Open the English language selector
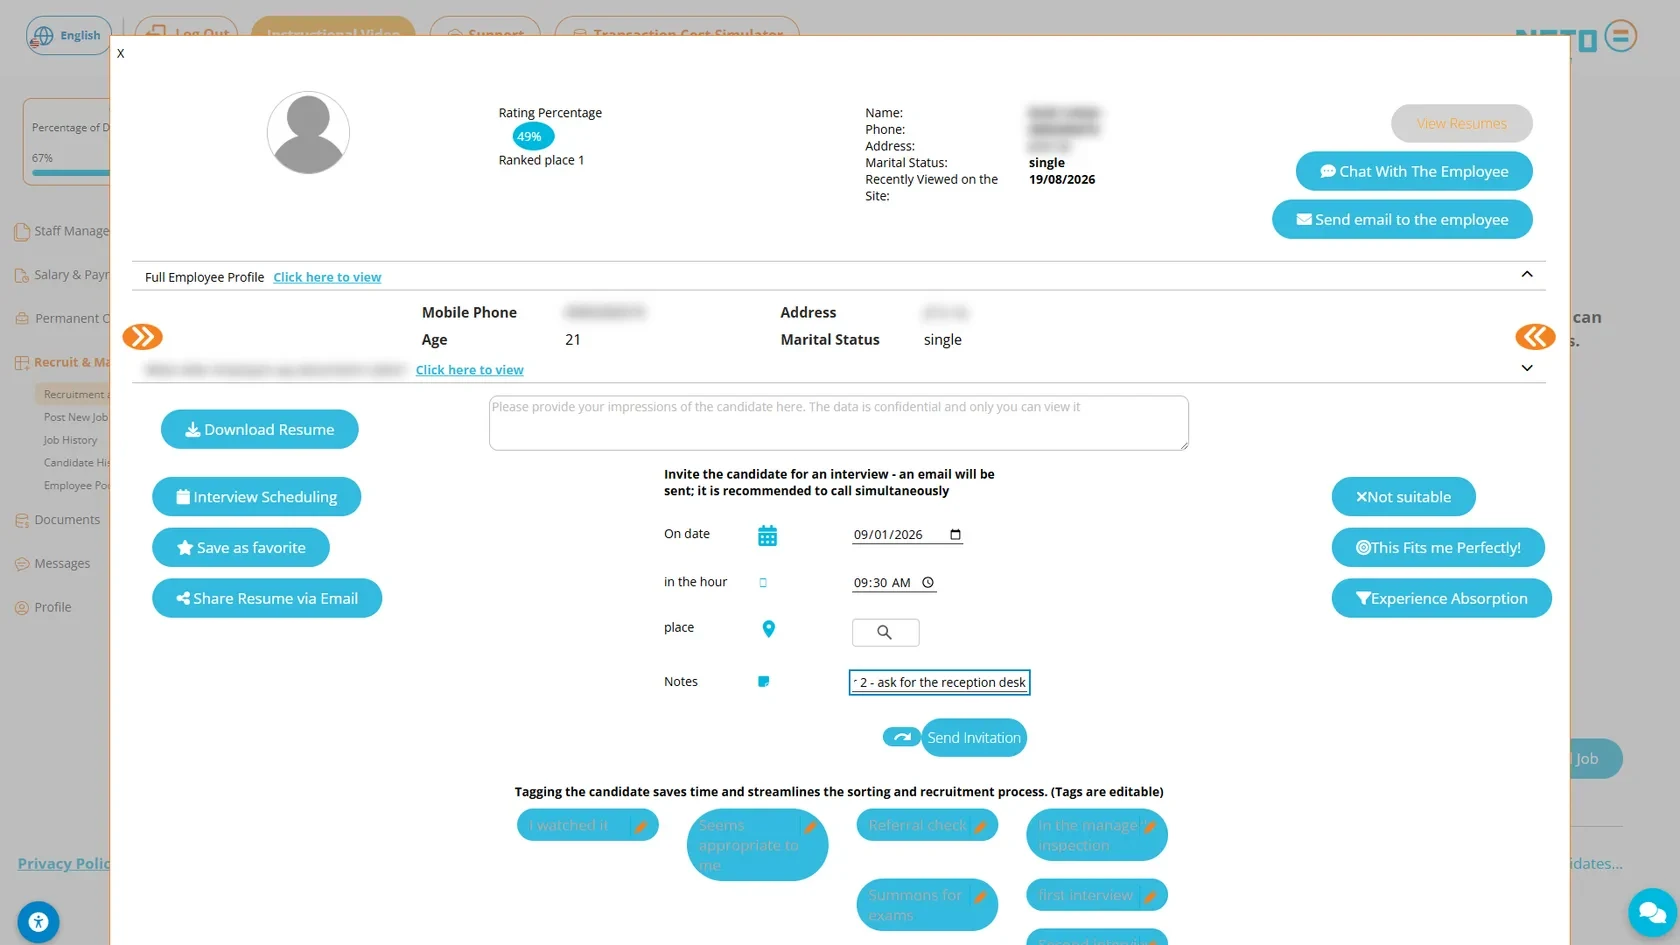This screenshot has width=1680, height=945. point(69,36)
